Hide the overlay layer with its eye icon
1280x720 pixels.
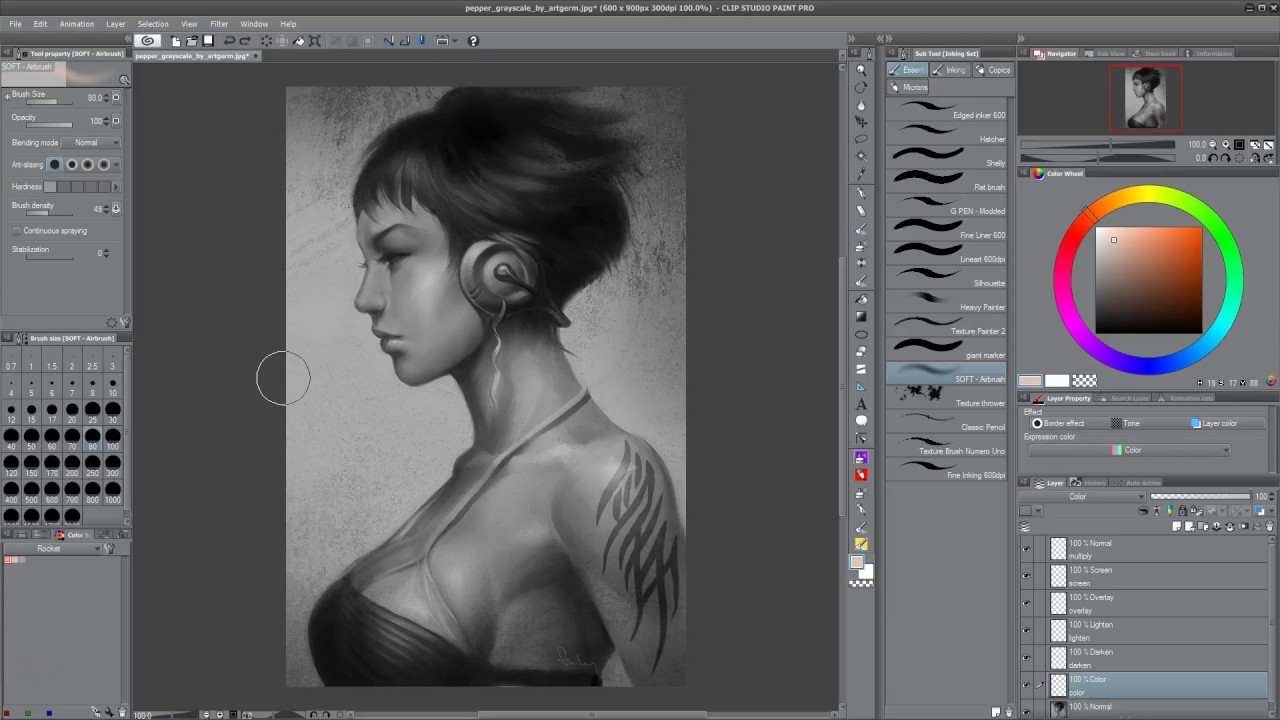coord(1026,603)
